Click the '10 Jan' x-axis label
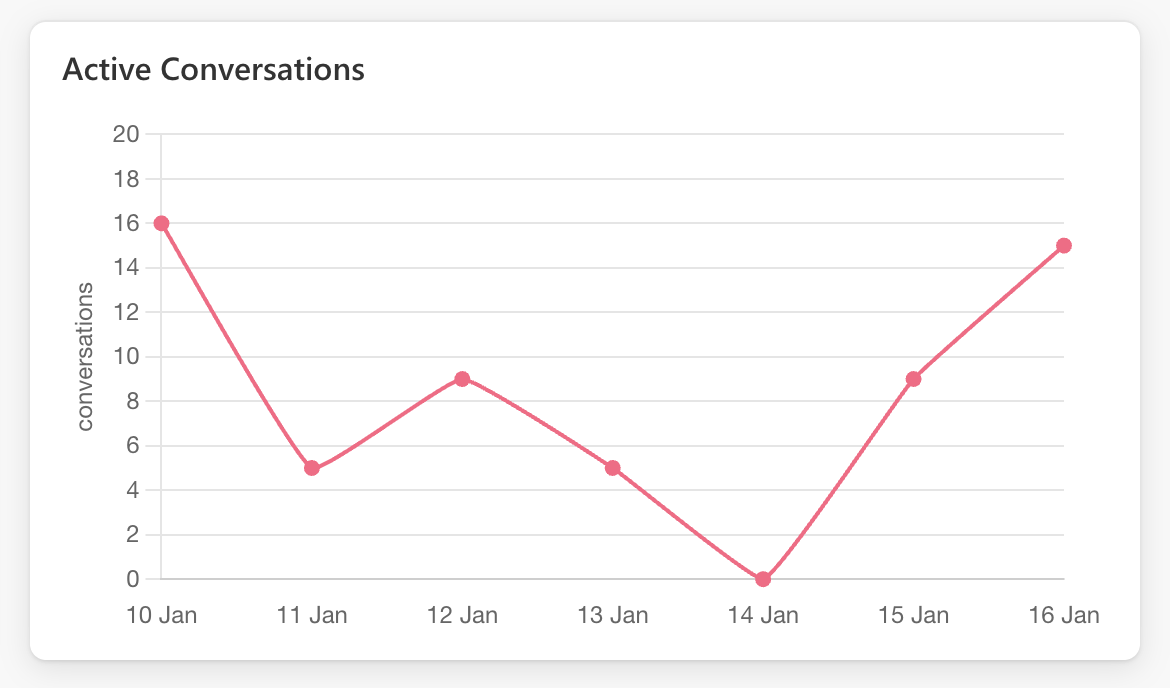Viewport: 1170px width, 688px height. (x=161, y=615)
